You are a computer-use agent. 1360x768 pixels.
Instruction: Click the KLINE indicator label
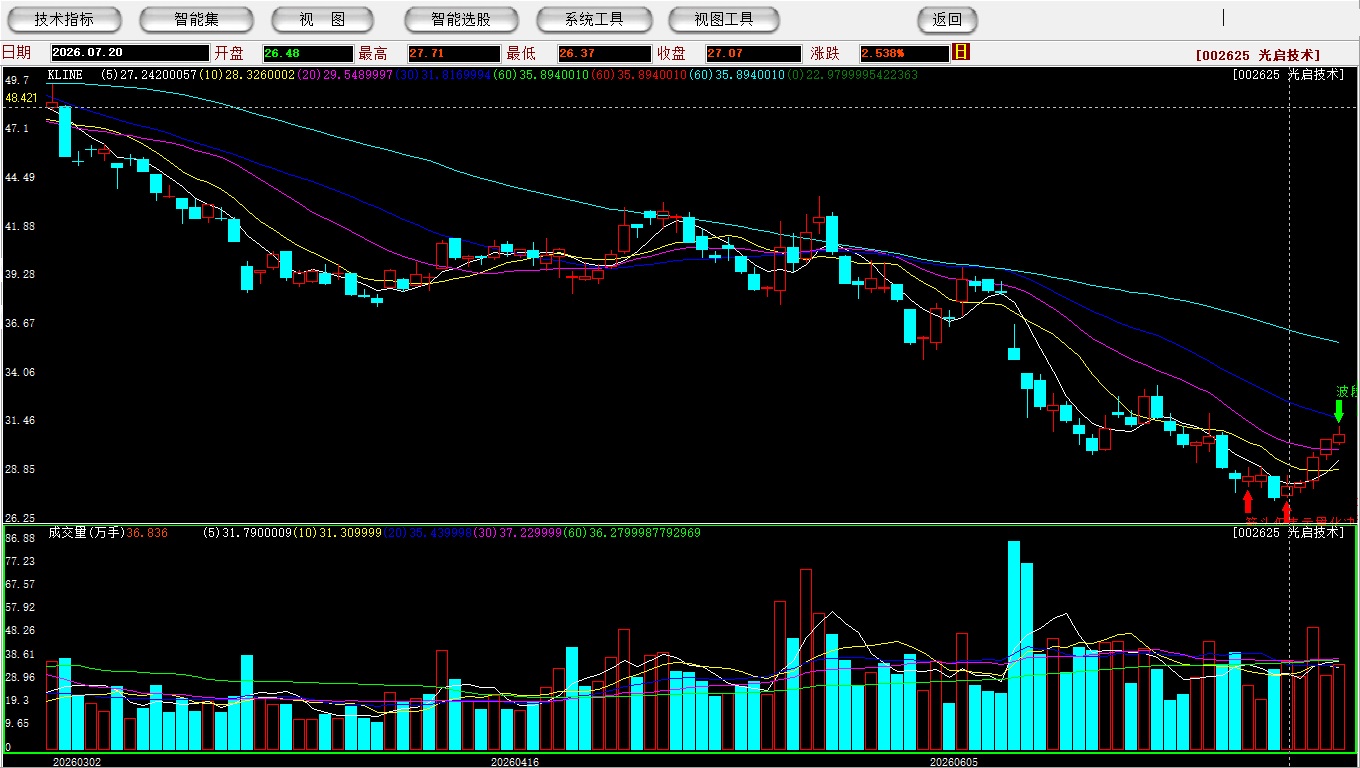(65, 75)
